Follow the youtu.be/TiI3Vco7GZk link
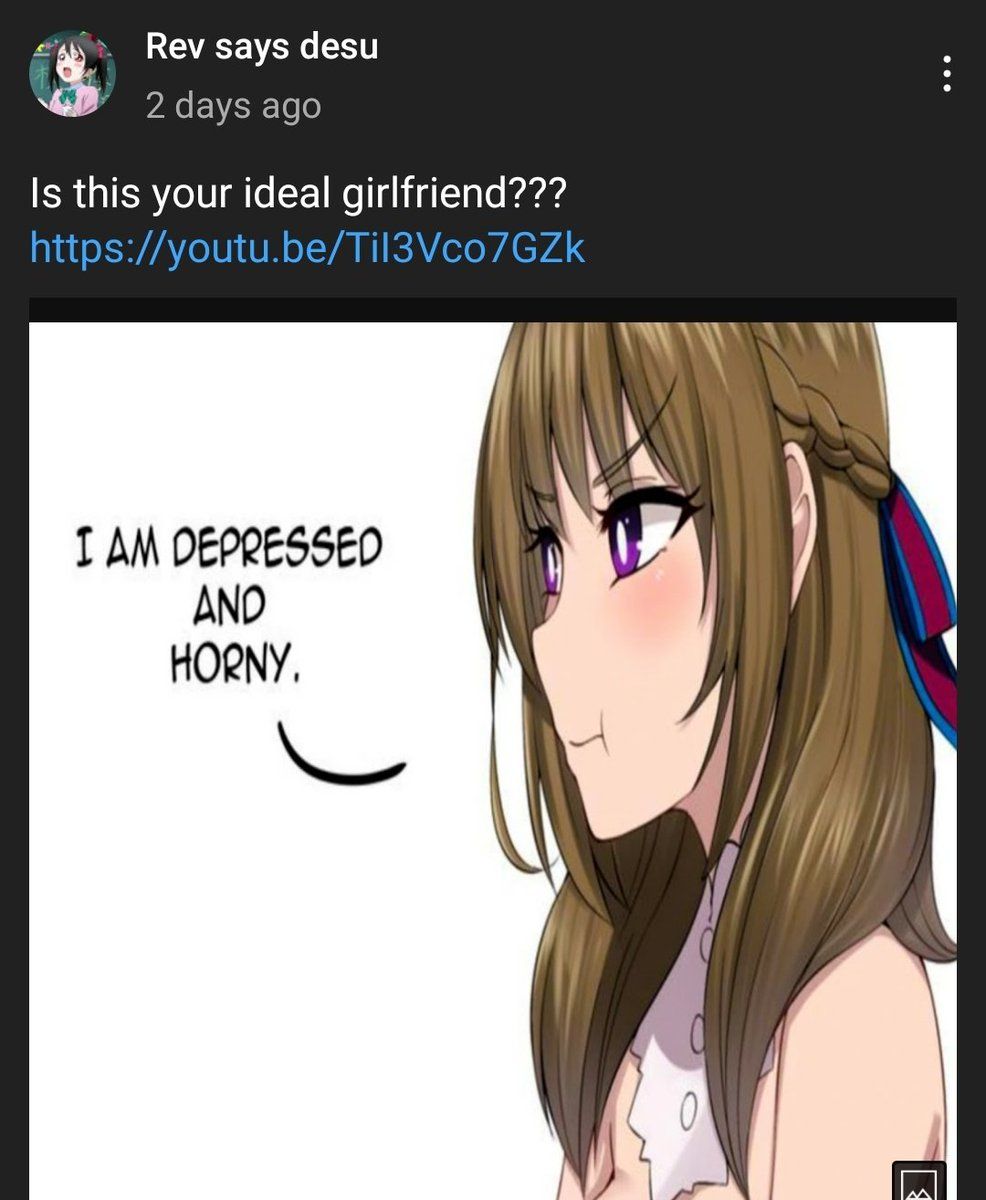 [x=308, y=247]
